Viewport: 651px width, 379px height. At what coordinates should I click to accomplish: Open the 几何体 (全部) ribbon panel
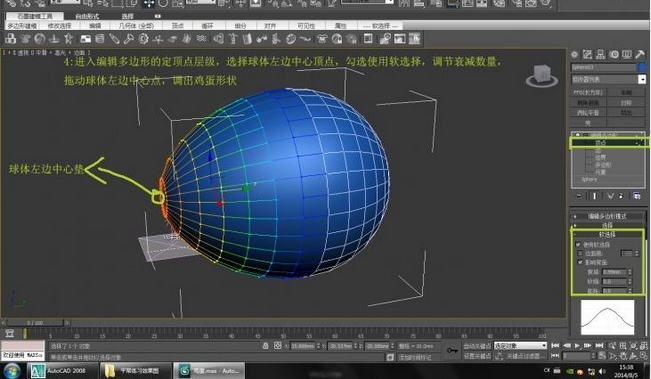click(x=136, y=26)
